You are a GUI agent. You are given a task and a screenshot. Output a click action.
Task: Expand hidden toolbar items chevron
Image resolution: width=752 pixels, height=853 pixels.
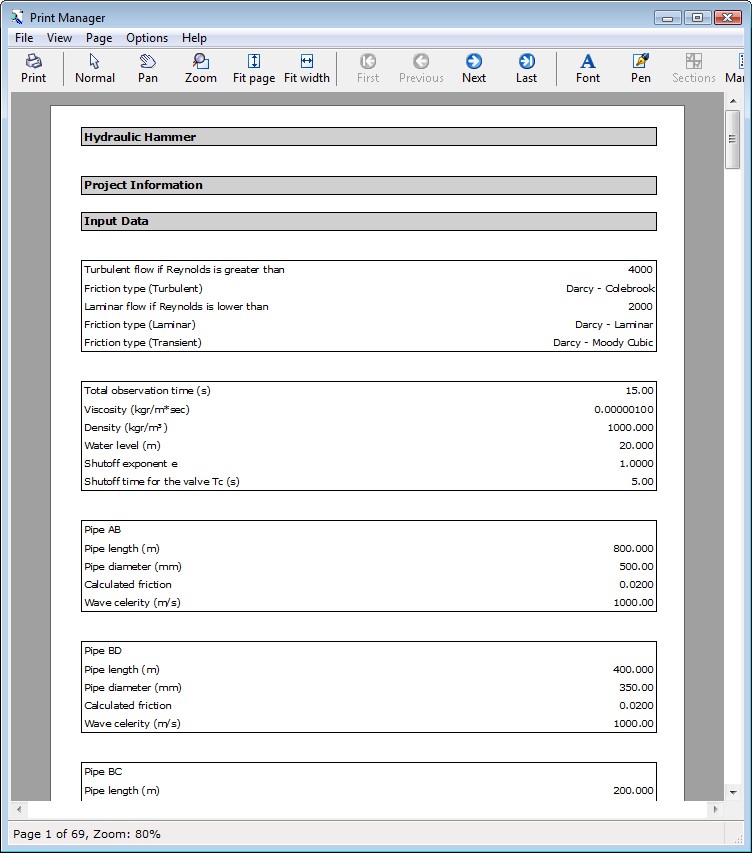pos(740,68)
